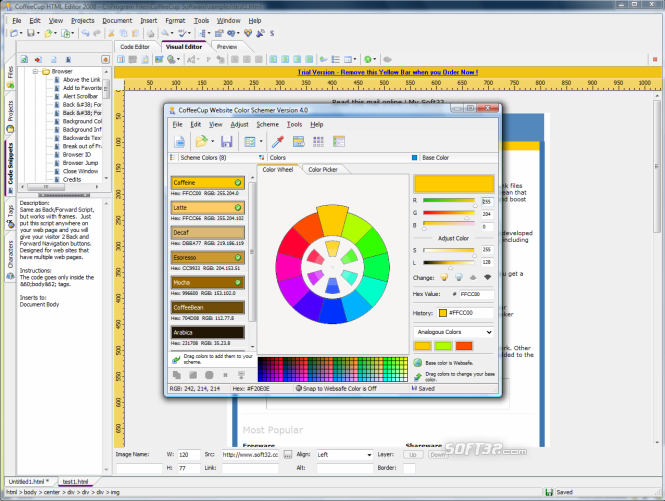
Task: Select the Browser Jump snippet in the tree
Action: [80, 163]
